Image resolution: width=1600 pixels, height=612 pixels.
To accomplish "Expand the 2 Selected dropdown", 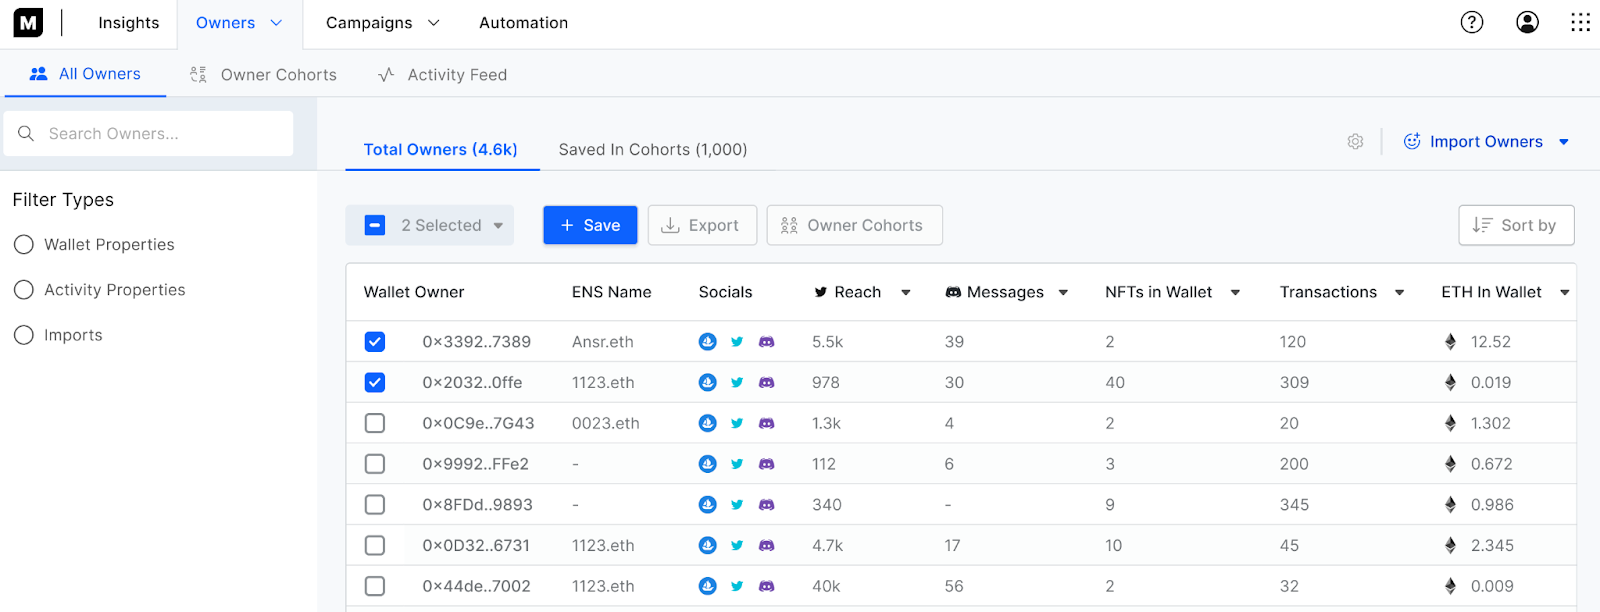I will pos(497,226).
